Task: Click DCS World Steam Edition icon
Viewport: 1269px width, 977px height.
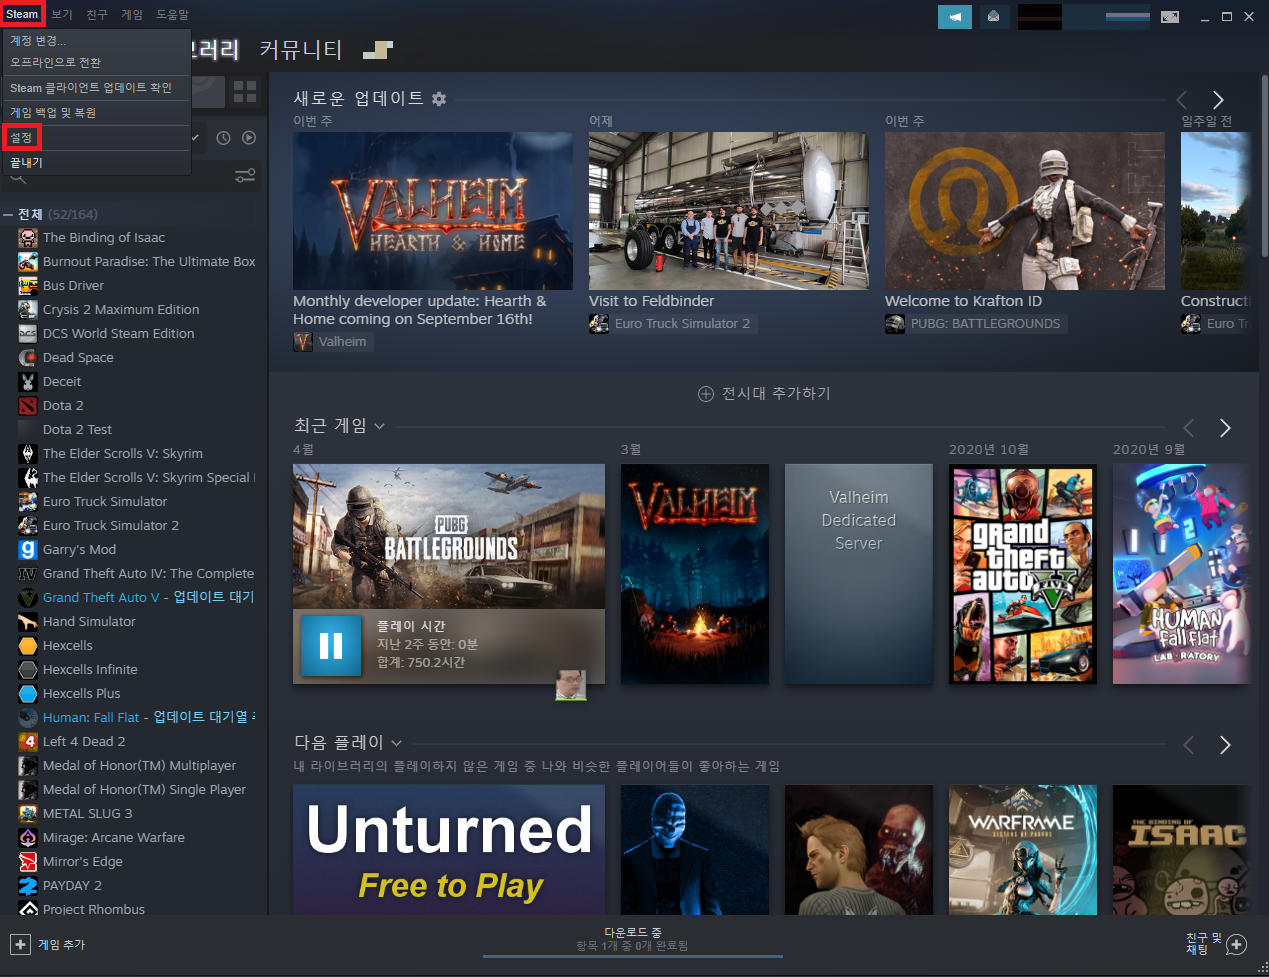Action: point(28,334)
